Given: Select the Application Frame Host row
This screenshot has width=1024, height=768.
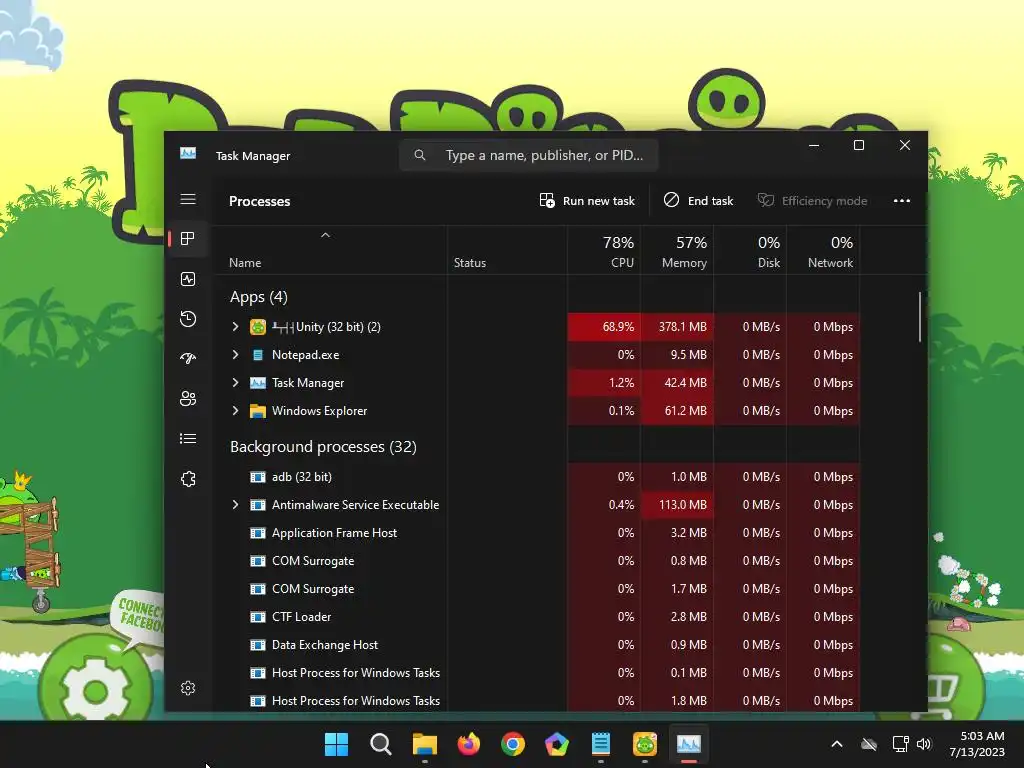Looking at the screenshot, I should tap(537, 533).
